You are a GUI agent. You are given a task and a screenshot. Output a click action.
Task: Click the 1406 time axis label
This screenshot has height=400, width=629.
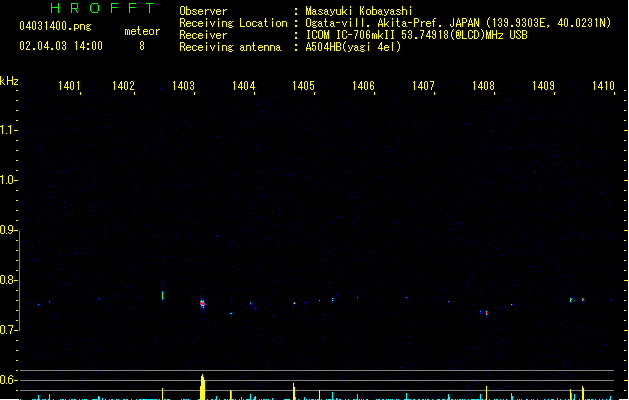click(363, 86)
